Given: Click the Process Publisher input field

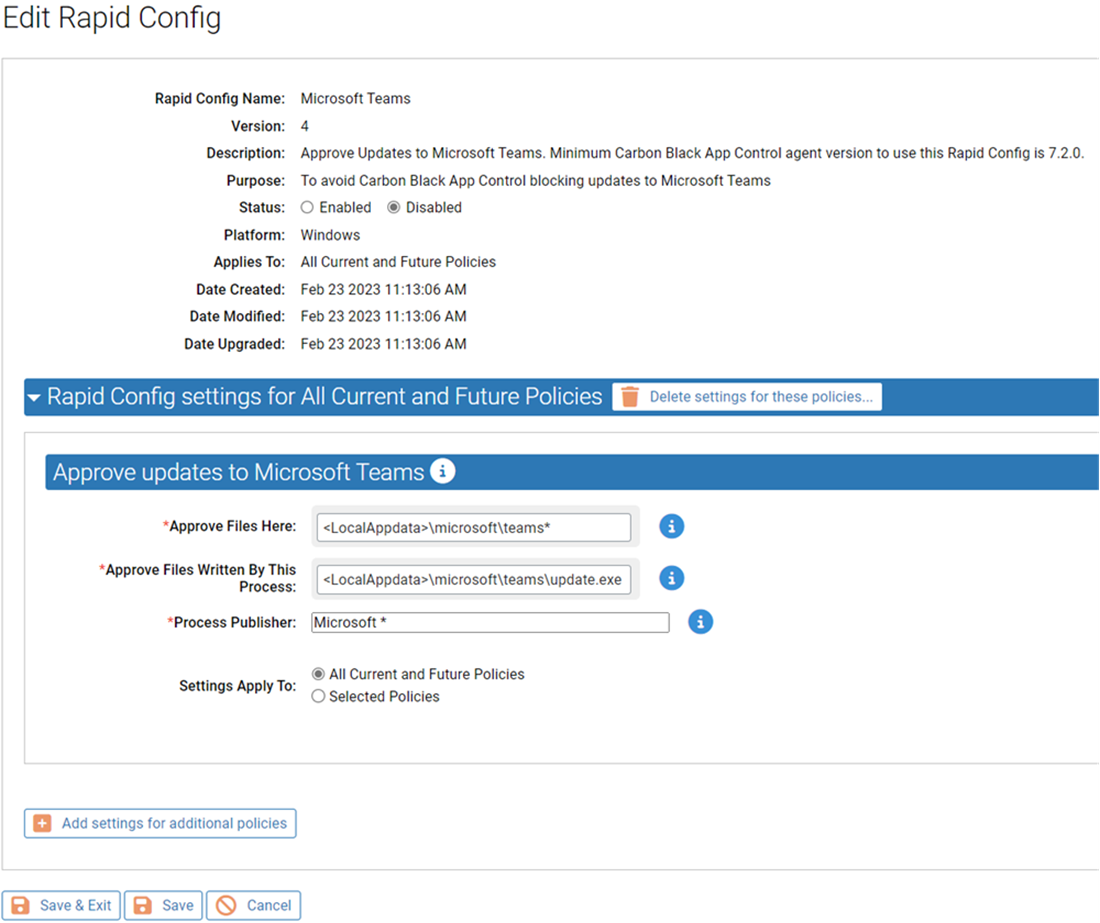Looking at the screenshot, I should pos(490,622).
